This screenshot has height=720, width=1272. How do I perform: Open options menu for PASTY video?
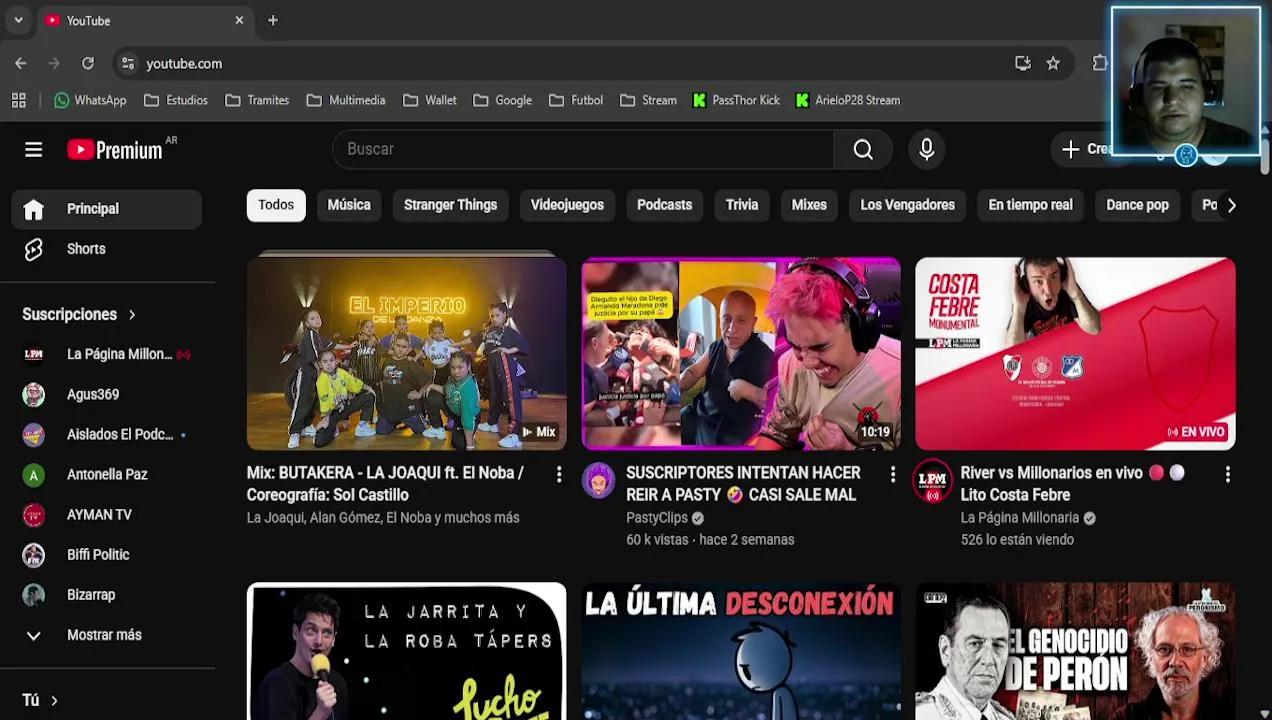(893, 475)
